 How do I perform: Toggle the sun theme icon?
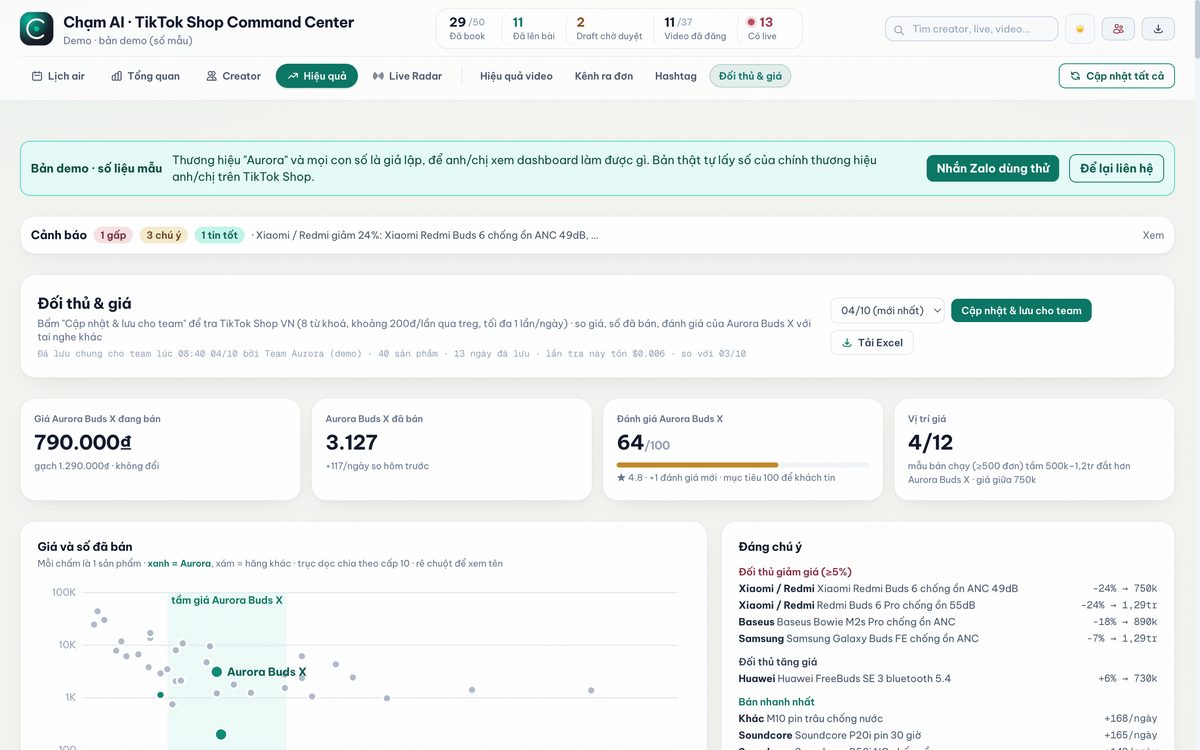pyautogui.click(x=1080, y=29)
